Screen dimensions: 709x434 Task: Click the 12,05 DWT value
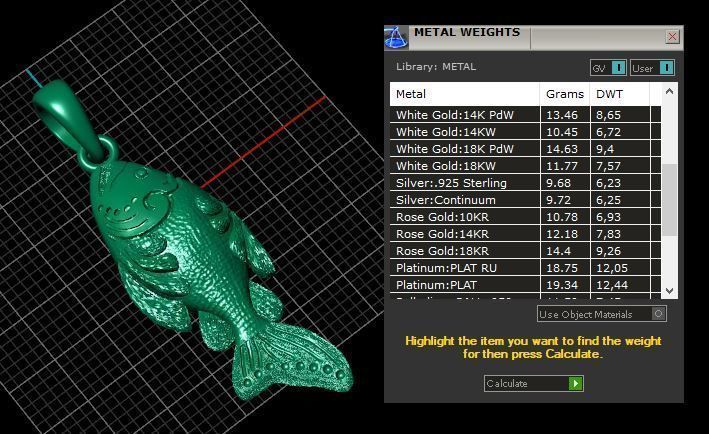pyautogui.click(x=612, y=268)
